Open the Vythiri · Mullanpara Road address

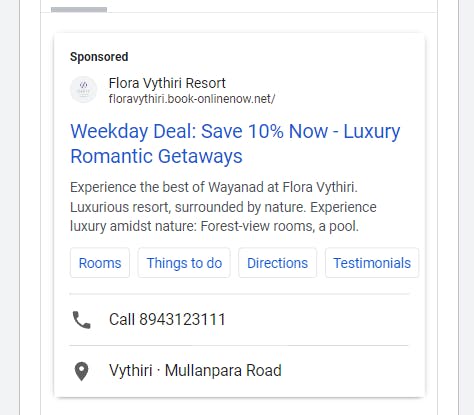(195, 370)
